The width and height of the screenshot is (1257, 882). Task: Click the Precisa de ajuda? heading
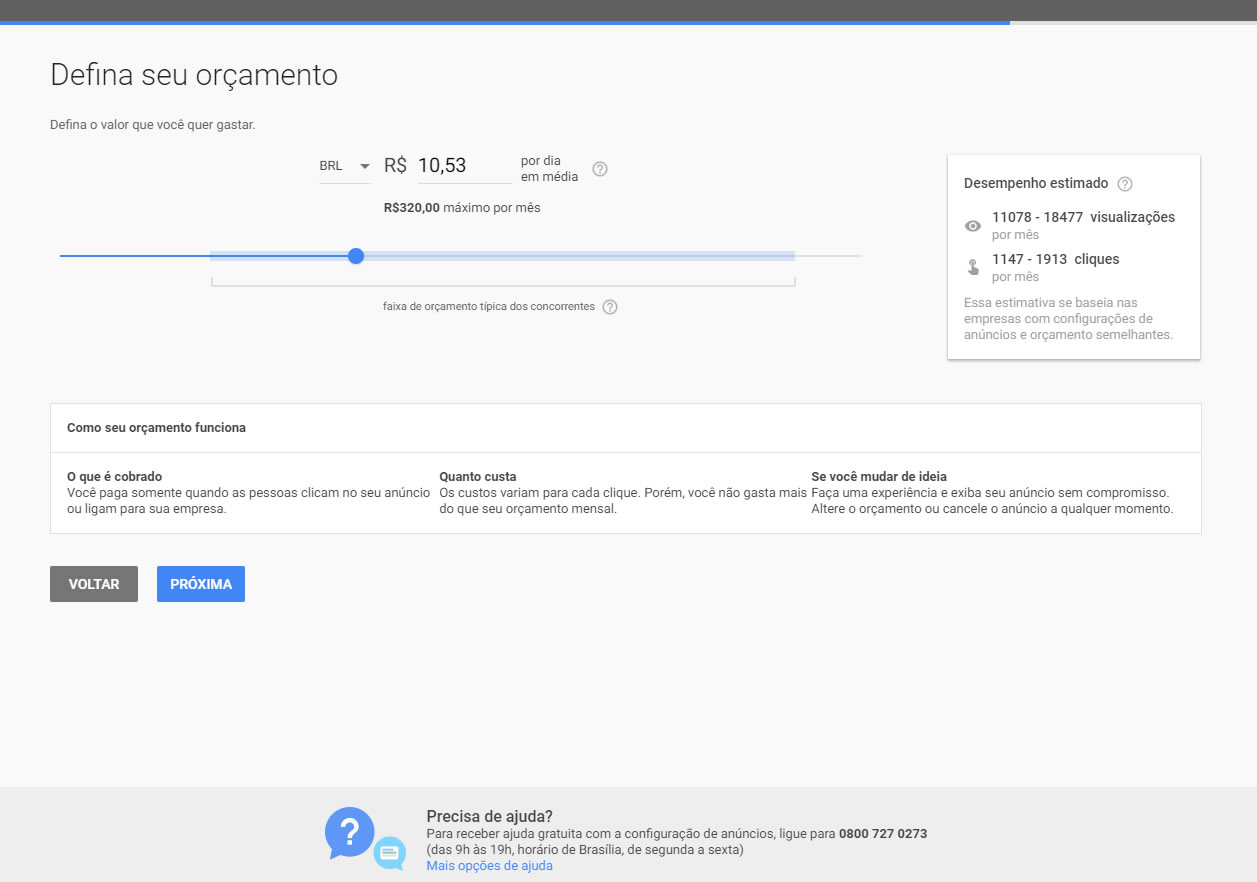[490, 816]
